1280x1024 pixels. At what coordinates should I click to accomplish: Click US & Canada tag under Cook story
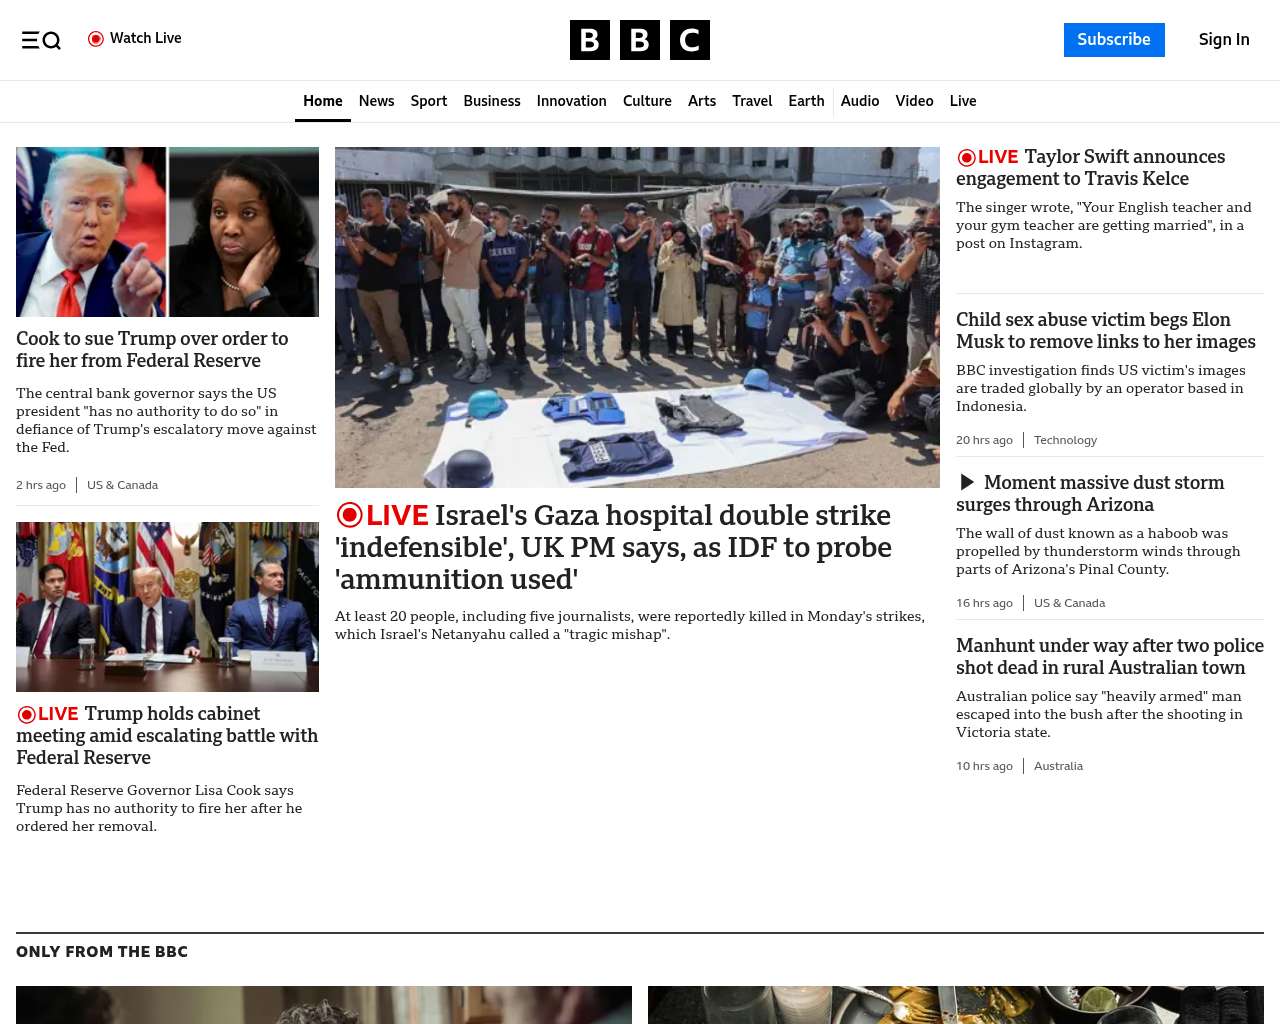(x=122, y=485)
